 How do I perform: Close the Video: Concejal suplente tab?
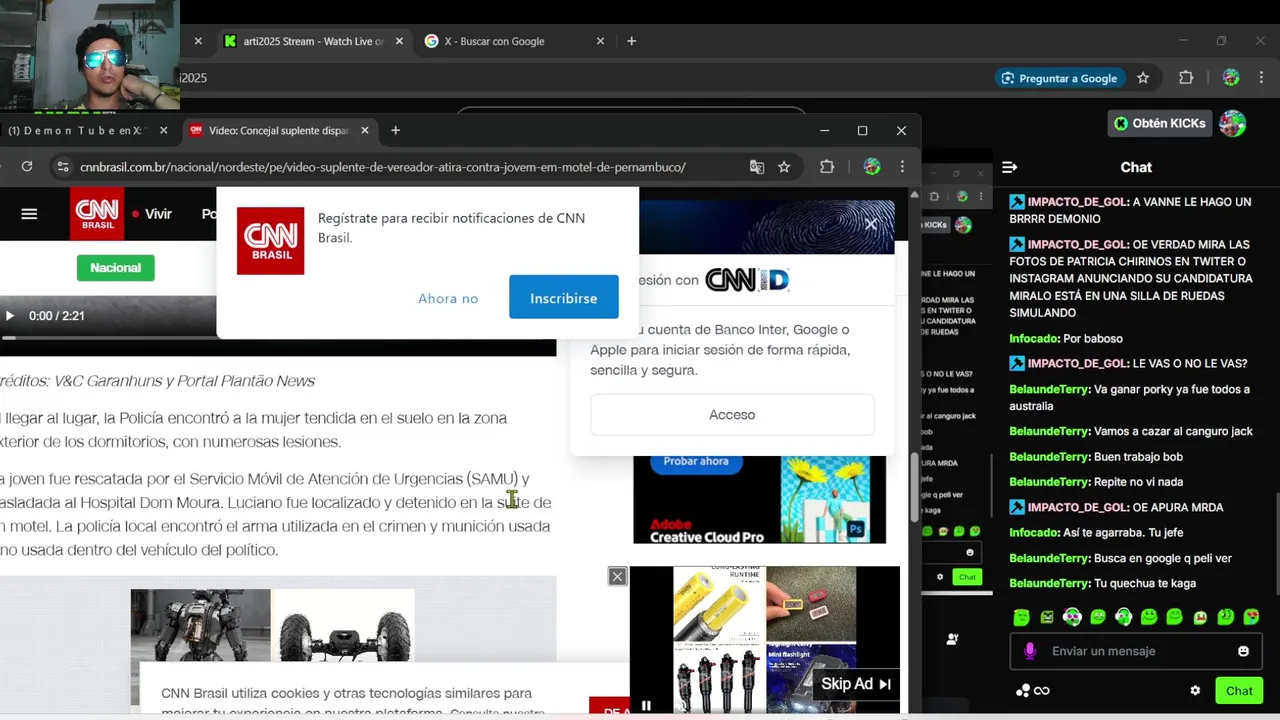point(365,131)
